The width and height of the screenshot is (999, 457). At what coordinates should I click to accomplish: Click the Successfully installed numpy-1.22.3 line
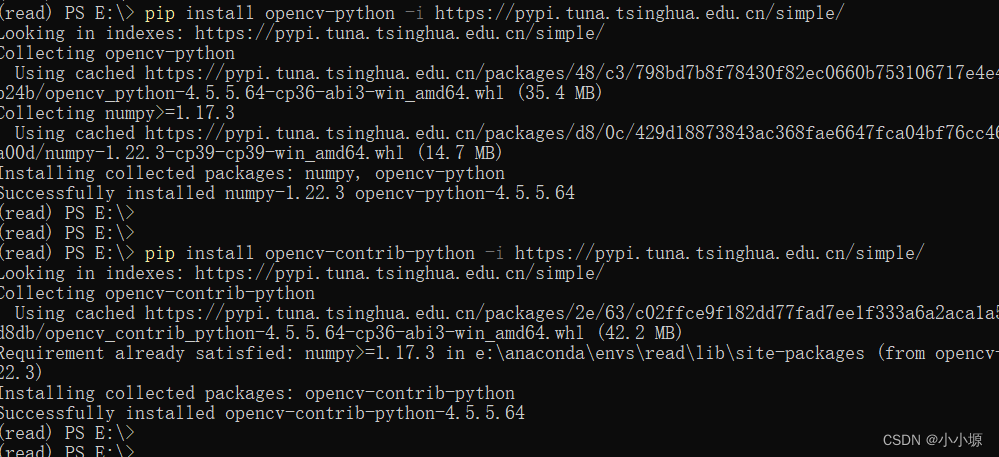[287, 193]
